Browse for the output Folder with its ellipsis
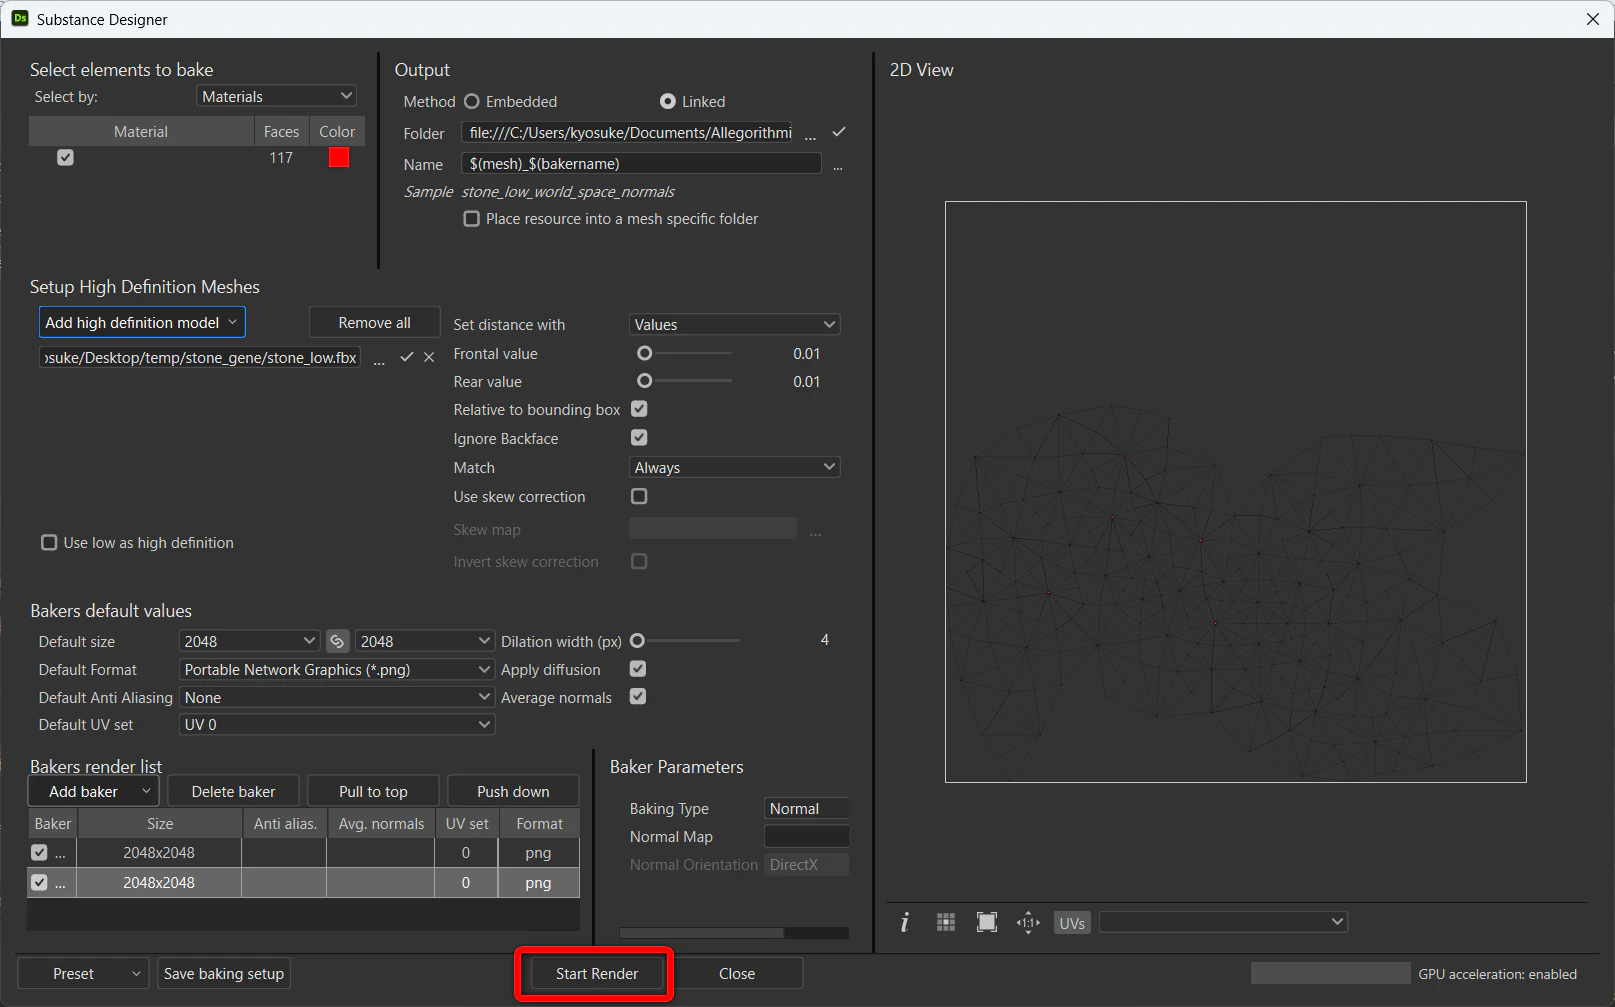 click(x=810, y=134)
